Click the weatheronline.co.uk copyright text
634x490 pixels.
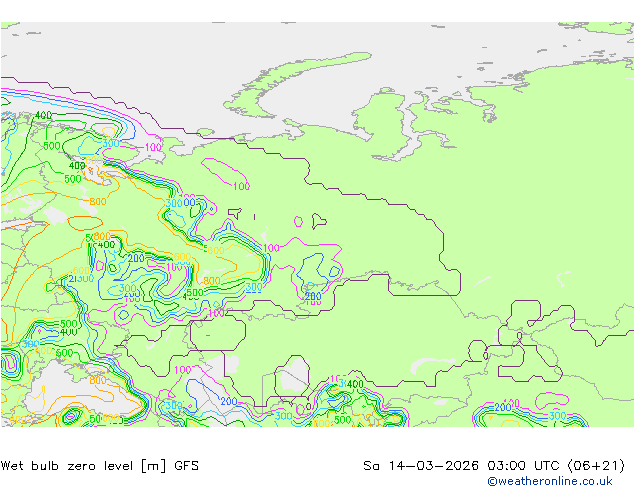click(x=549, y=481)
